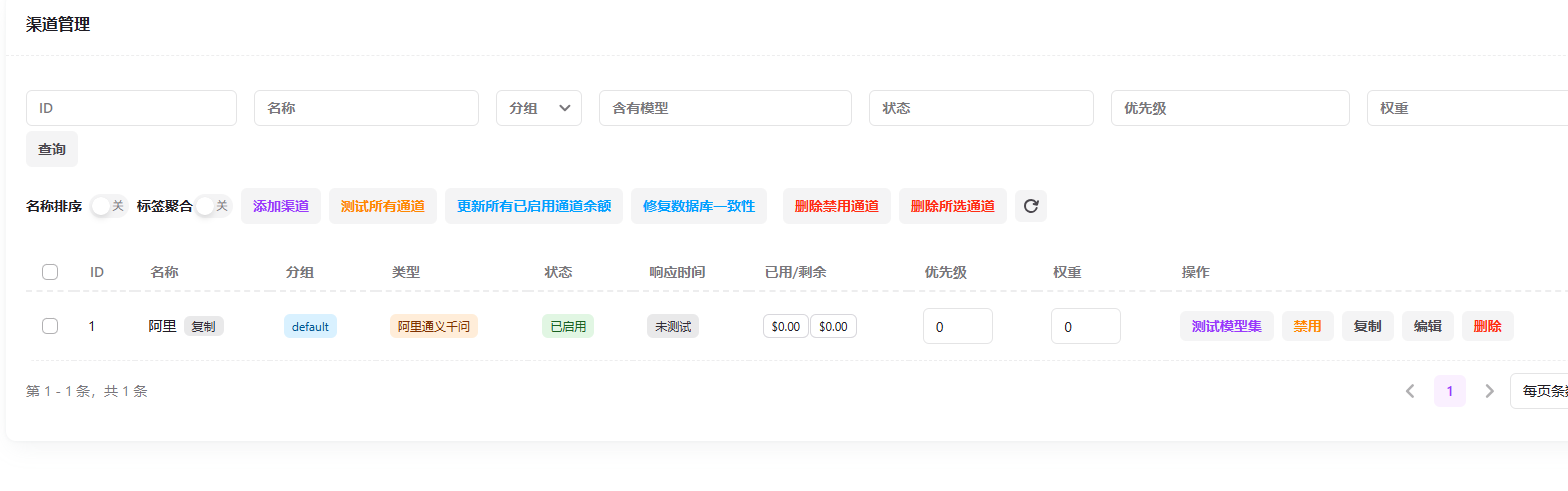Click 复制 button in the 操作 column
Image resolution: width=1568 pixels, height=491 pixels.
pos(1368,326)
